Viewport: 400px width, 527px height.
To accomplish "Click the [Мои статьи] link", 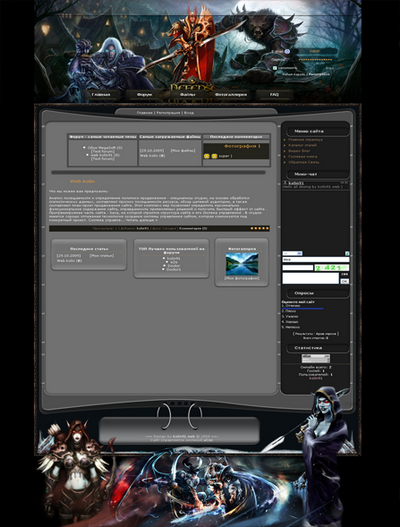I will [x=102, y=256].
